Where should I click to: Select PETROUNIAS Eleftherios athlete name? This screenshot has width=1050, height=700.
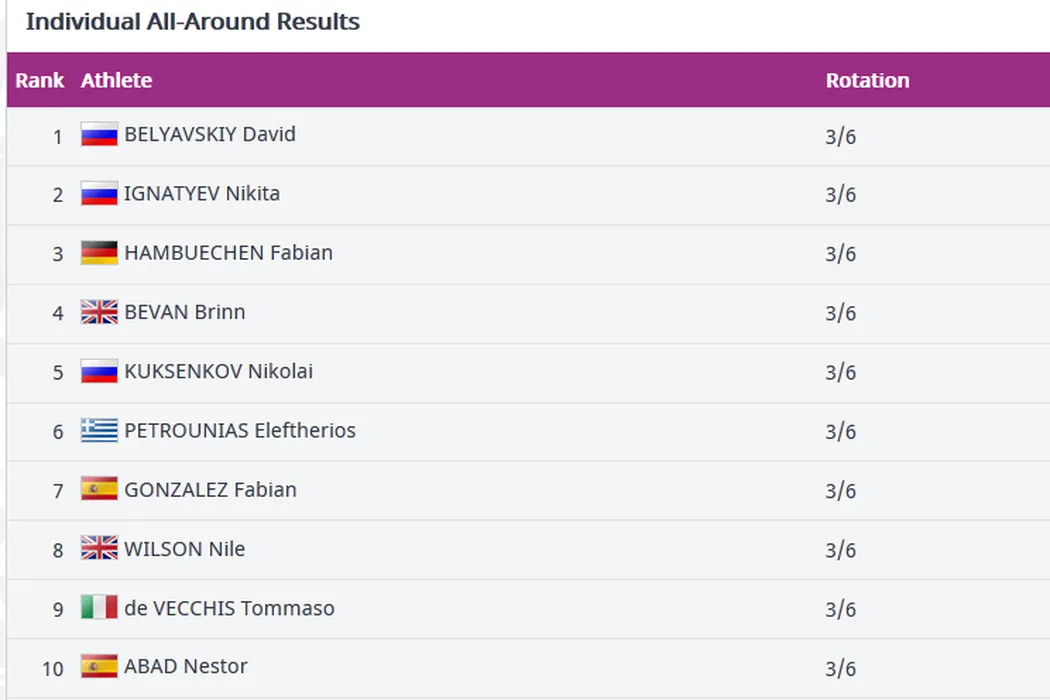coord(239,431)
